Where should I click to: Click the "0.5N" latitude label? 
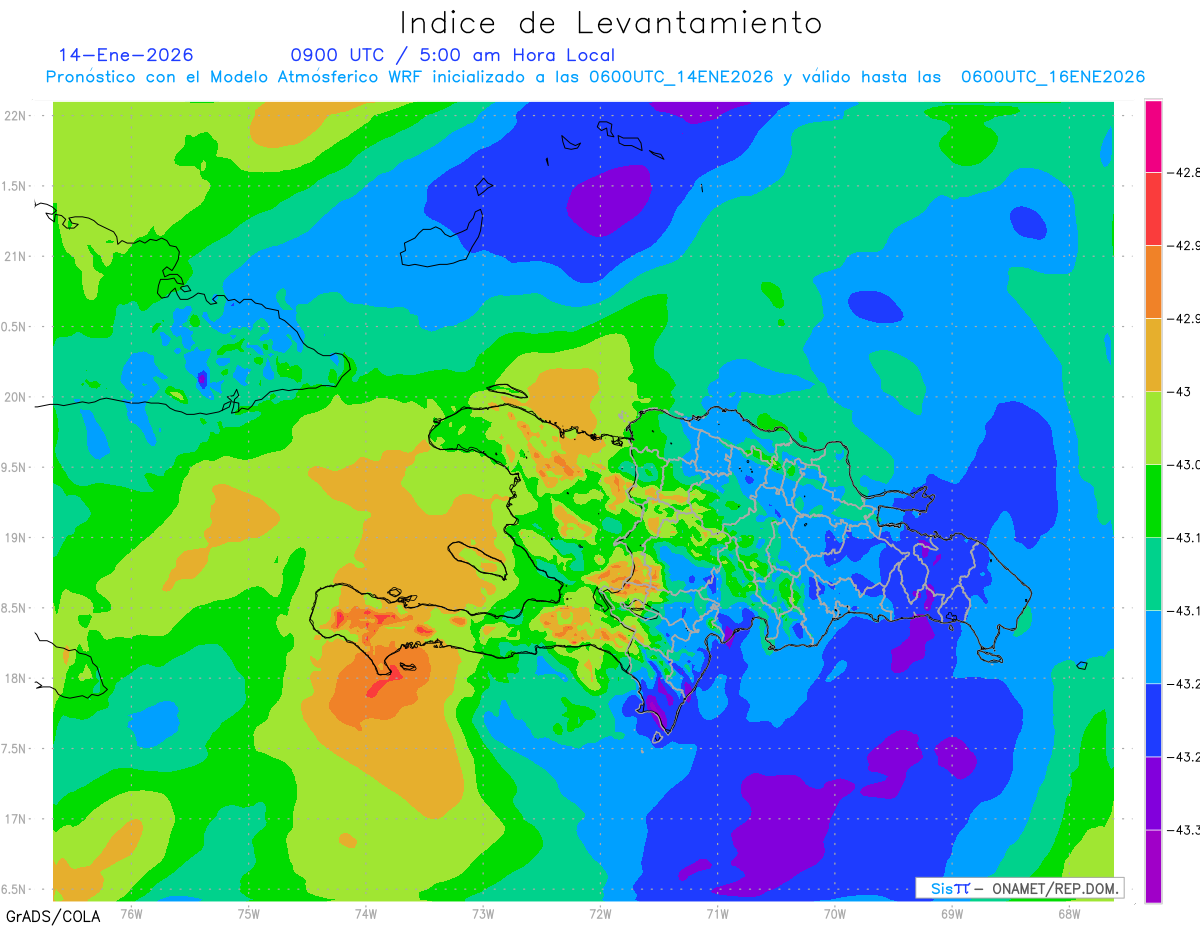pyautogui.click(x=15, y=327)
